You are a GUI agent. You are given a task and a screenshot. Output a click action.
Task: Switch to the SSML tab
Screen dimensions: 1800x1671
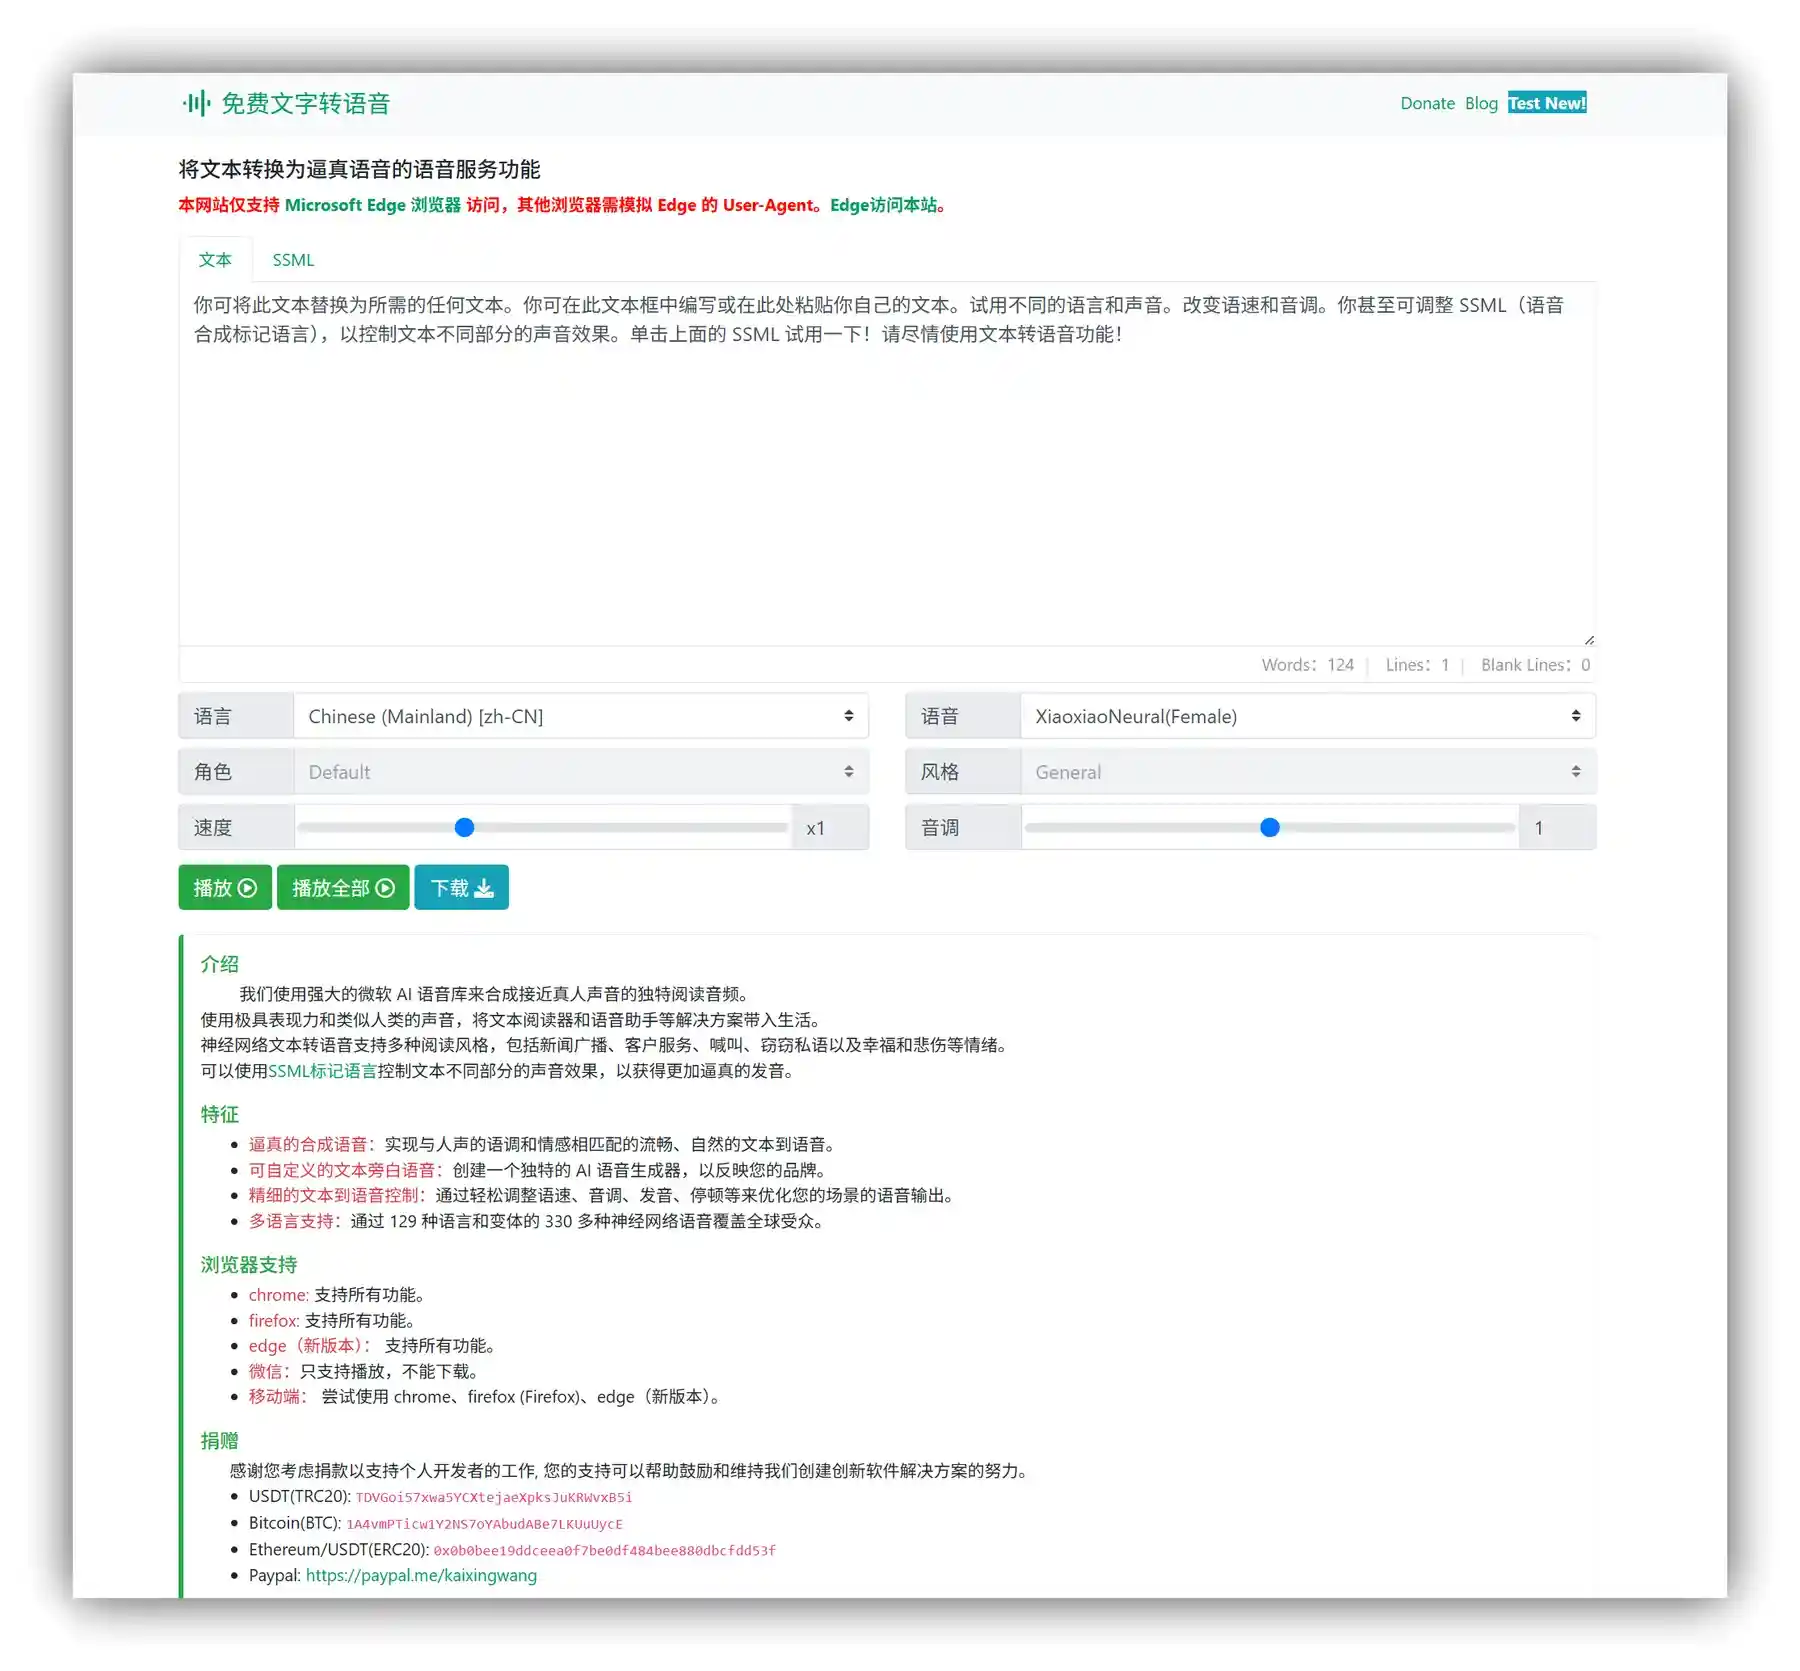click(x=293, y=260)
